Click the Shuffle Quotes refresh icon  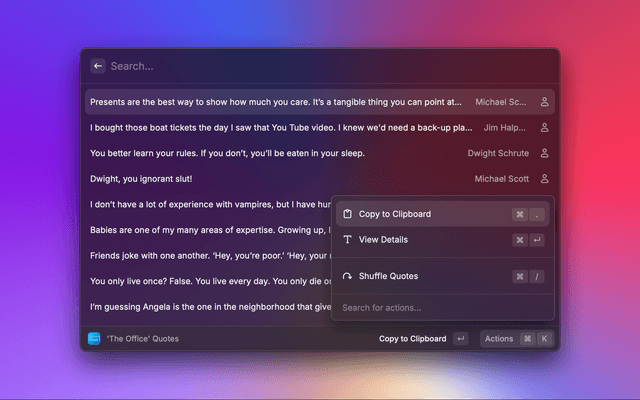(x=348, y=276)
